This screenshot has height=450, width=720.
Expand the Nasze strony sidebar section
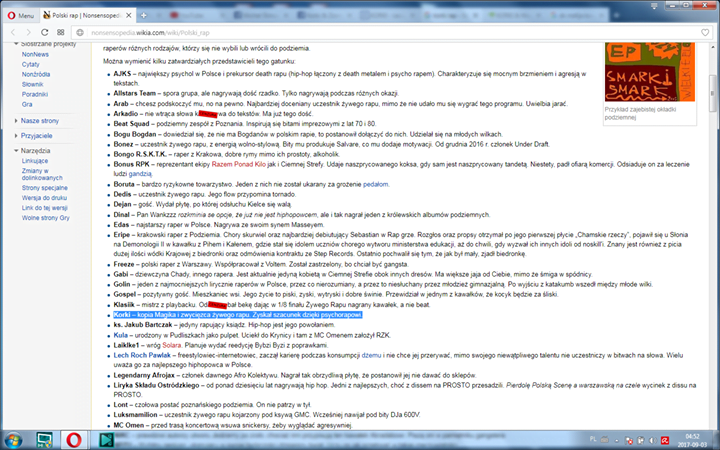click(38, 120)
